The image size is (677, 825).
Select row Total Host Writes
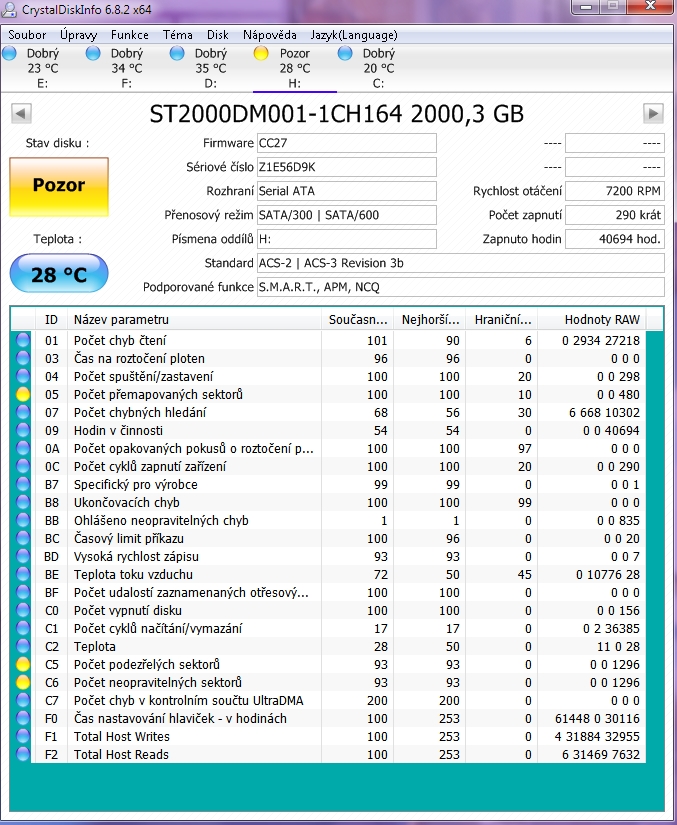click(x=328, y=737)
